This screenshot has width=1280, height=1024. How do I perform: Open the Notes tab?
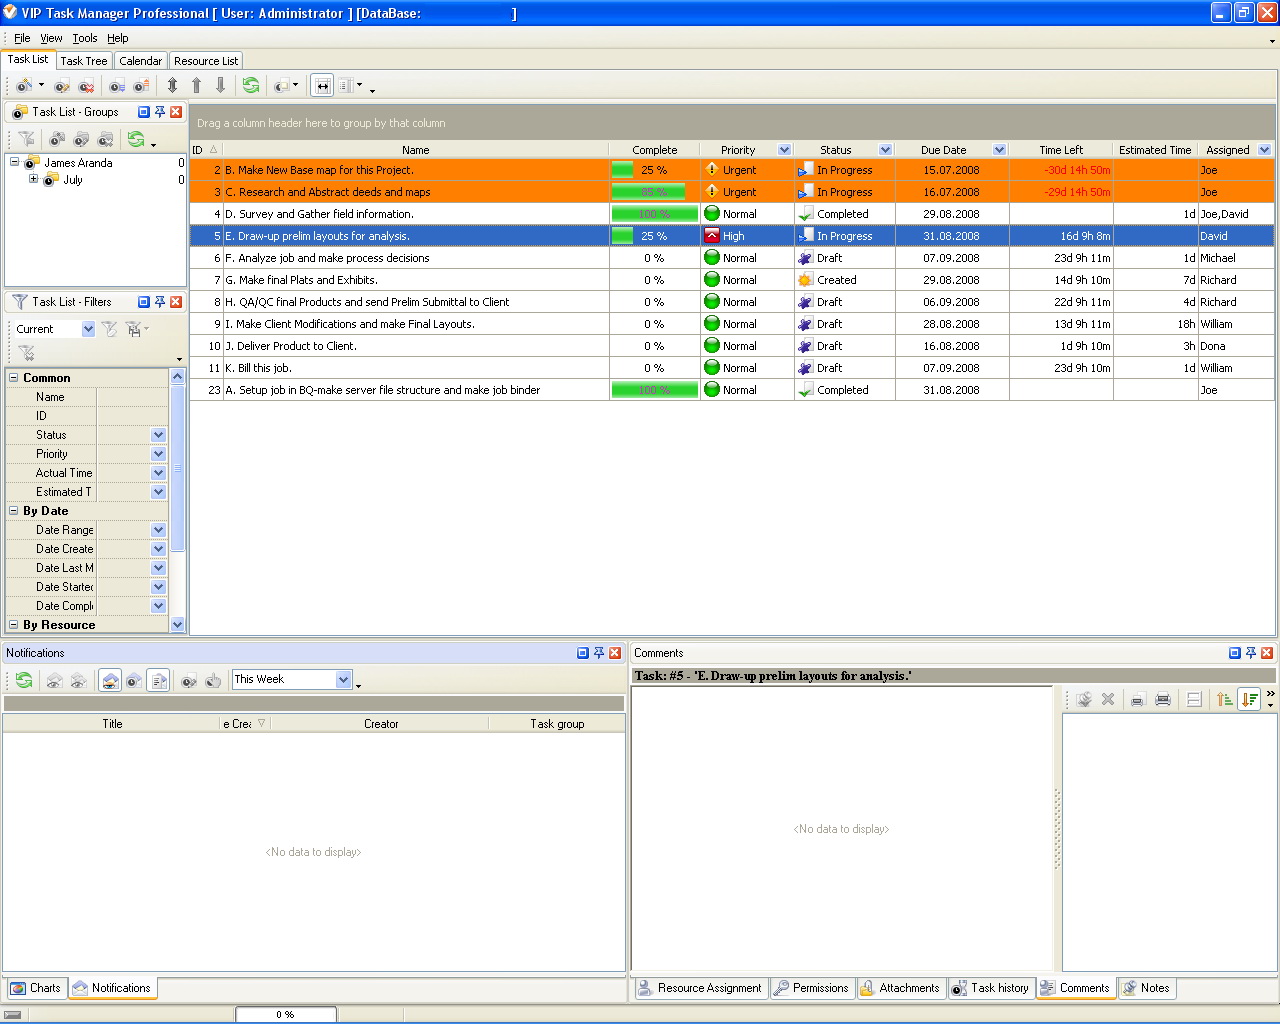tap(1146, 988)
